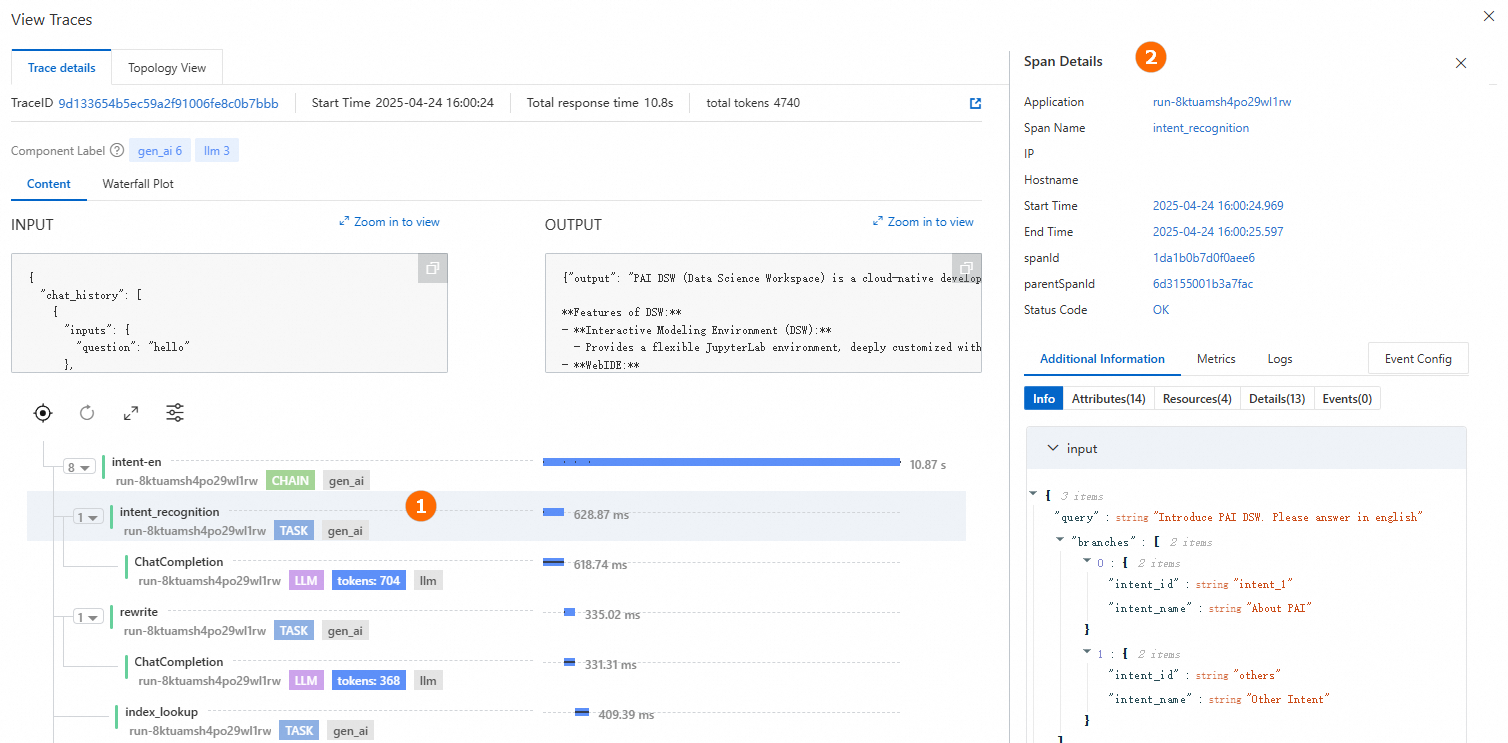Click the rewrite 335.02 ms bar
The height and width of the screenshot is (743, 1508).
tap(569, 612)
